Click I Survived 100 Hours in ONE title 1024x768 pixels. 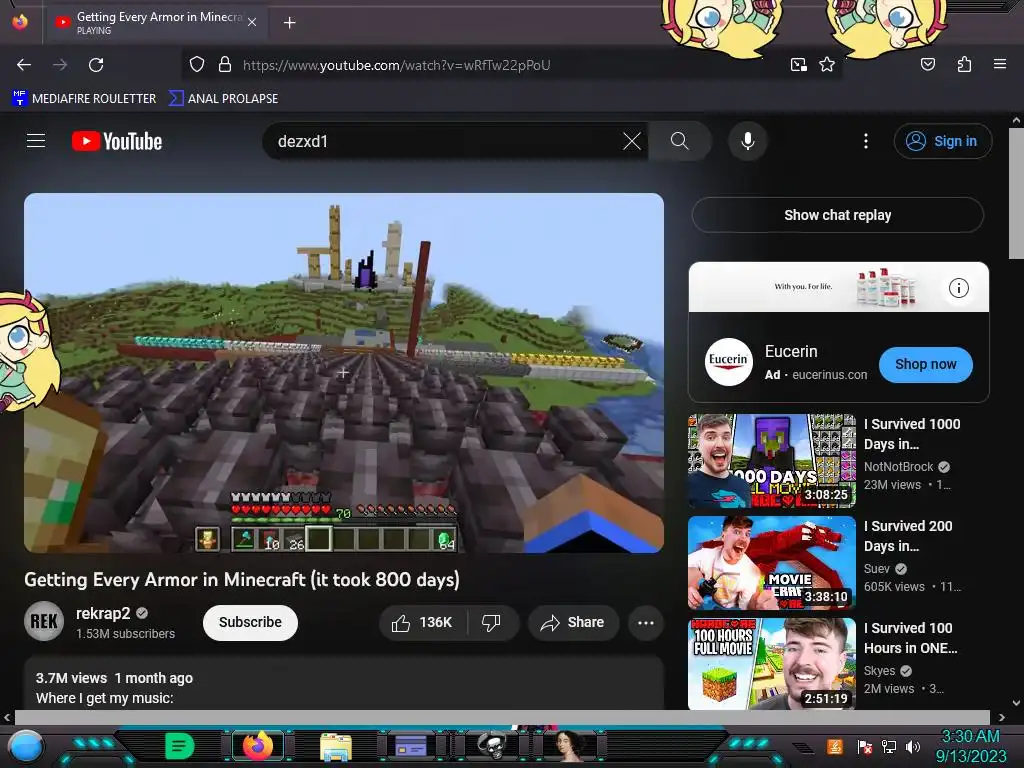[910, 637]
